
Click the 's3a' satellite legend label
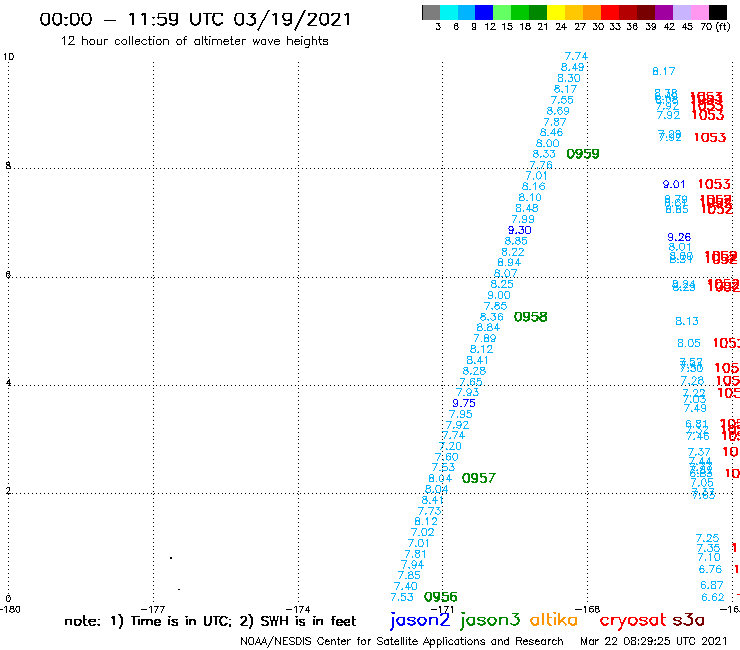tap(688, 620)
